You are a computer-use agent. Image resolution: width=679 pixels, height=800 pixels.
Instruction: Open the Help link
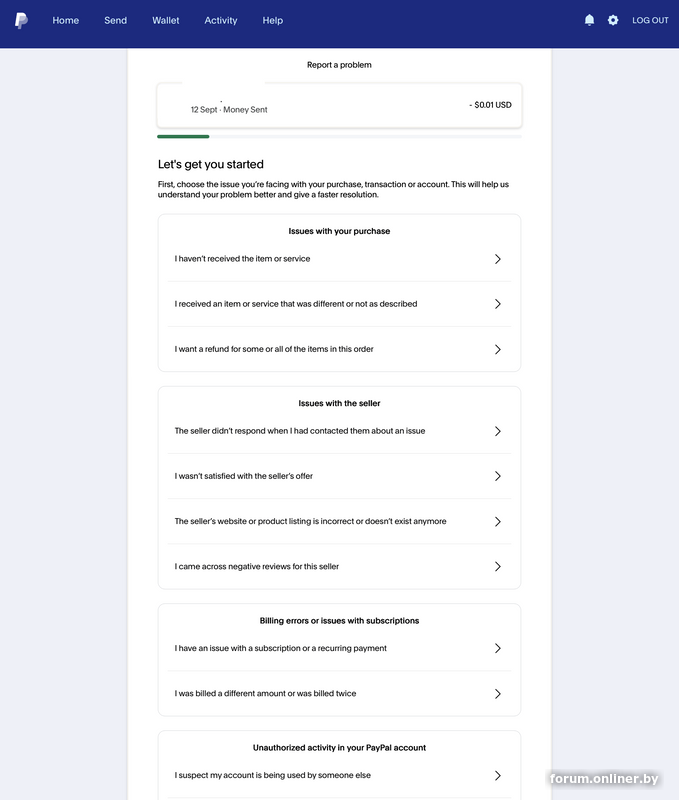(273, 20)
